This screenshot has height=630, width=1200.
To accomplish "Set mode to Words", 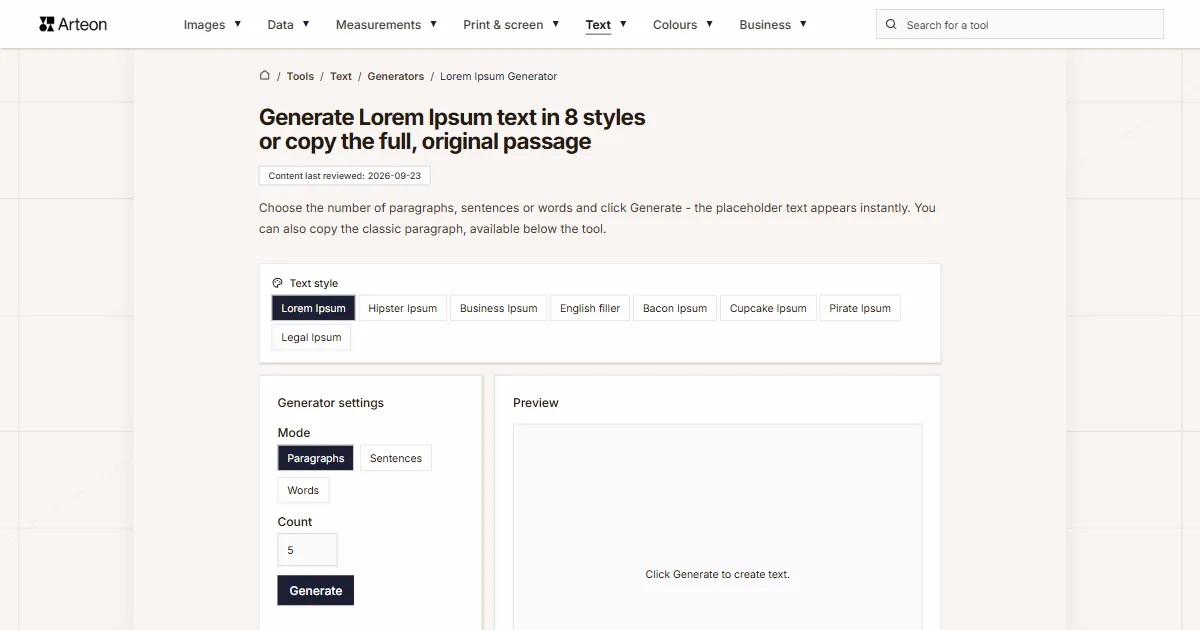I will (x=303, y=490).
